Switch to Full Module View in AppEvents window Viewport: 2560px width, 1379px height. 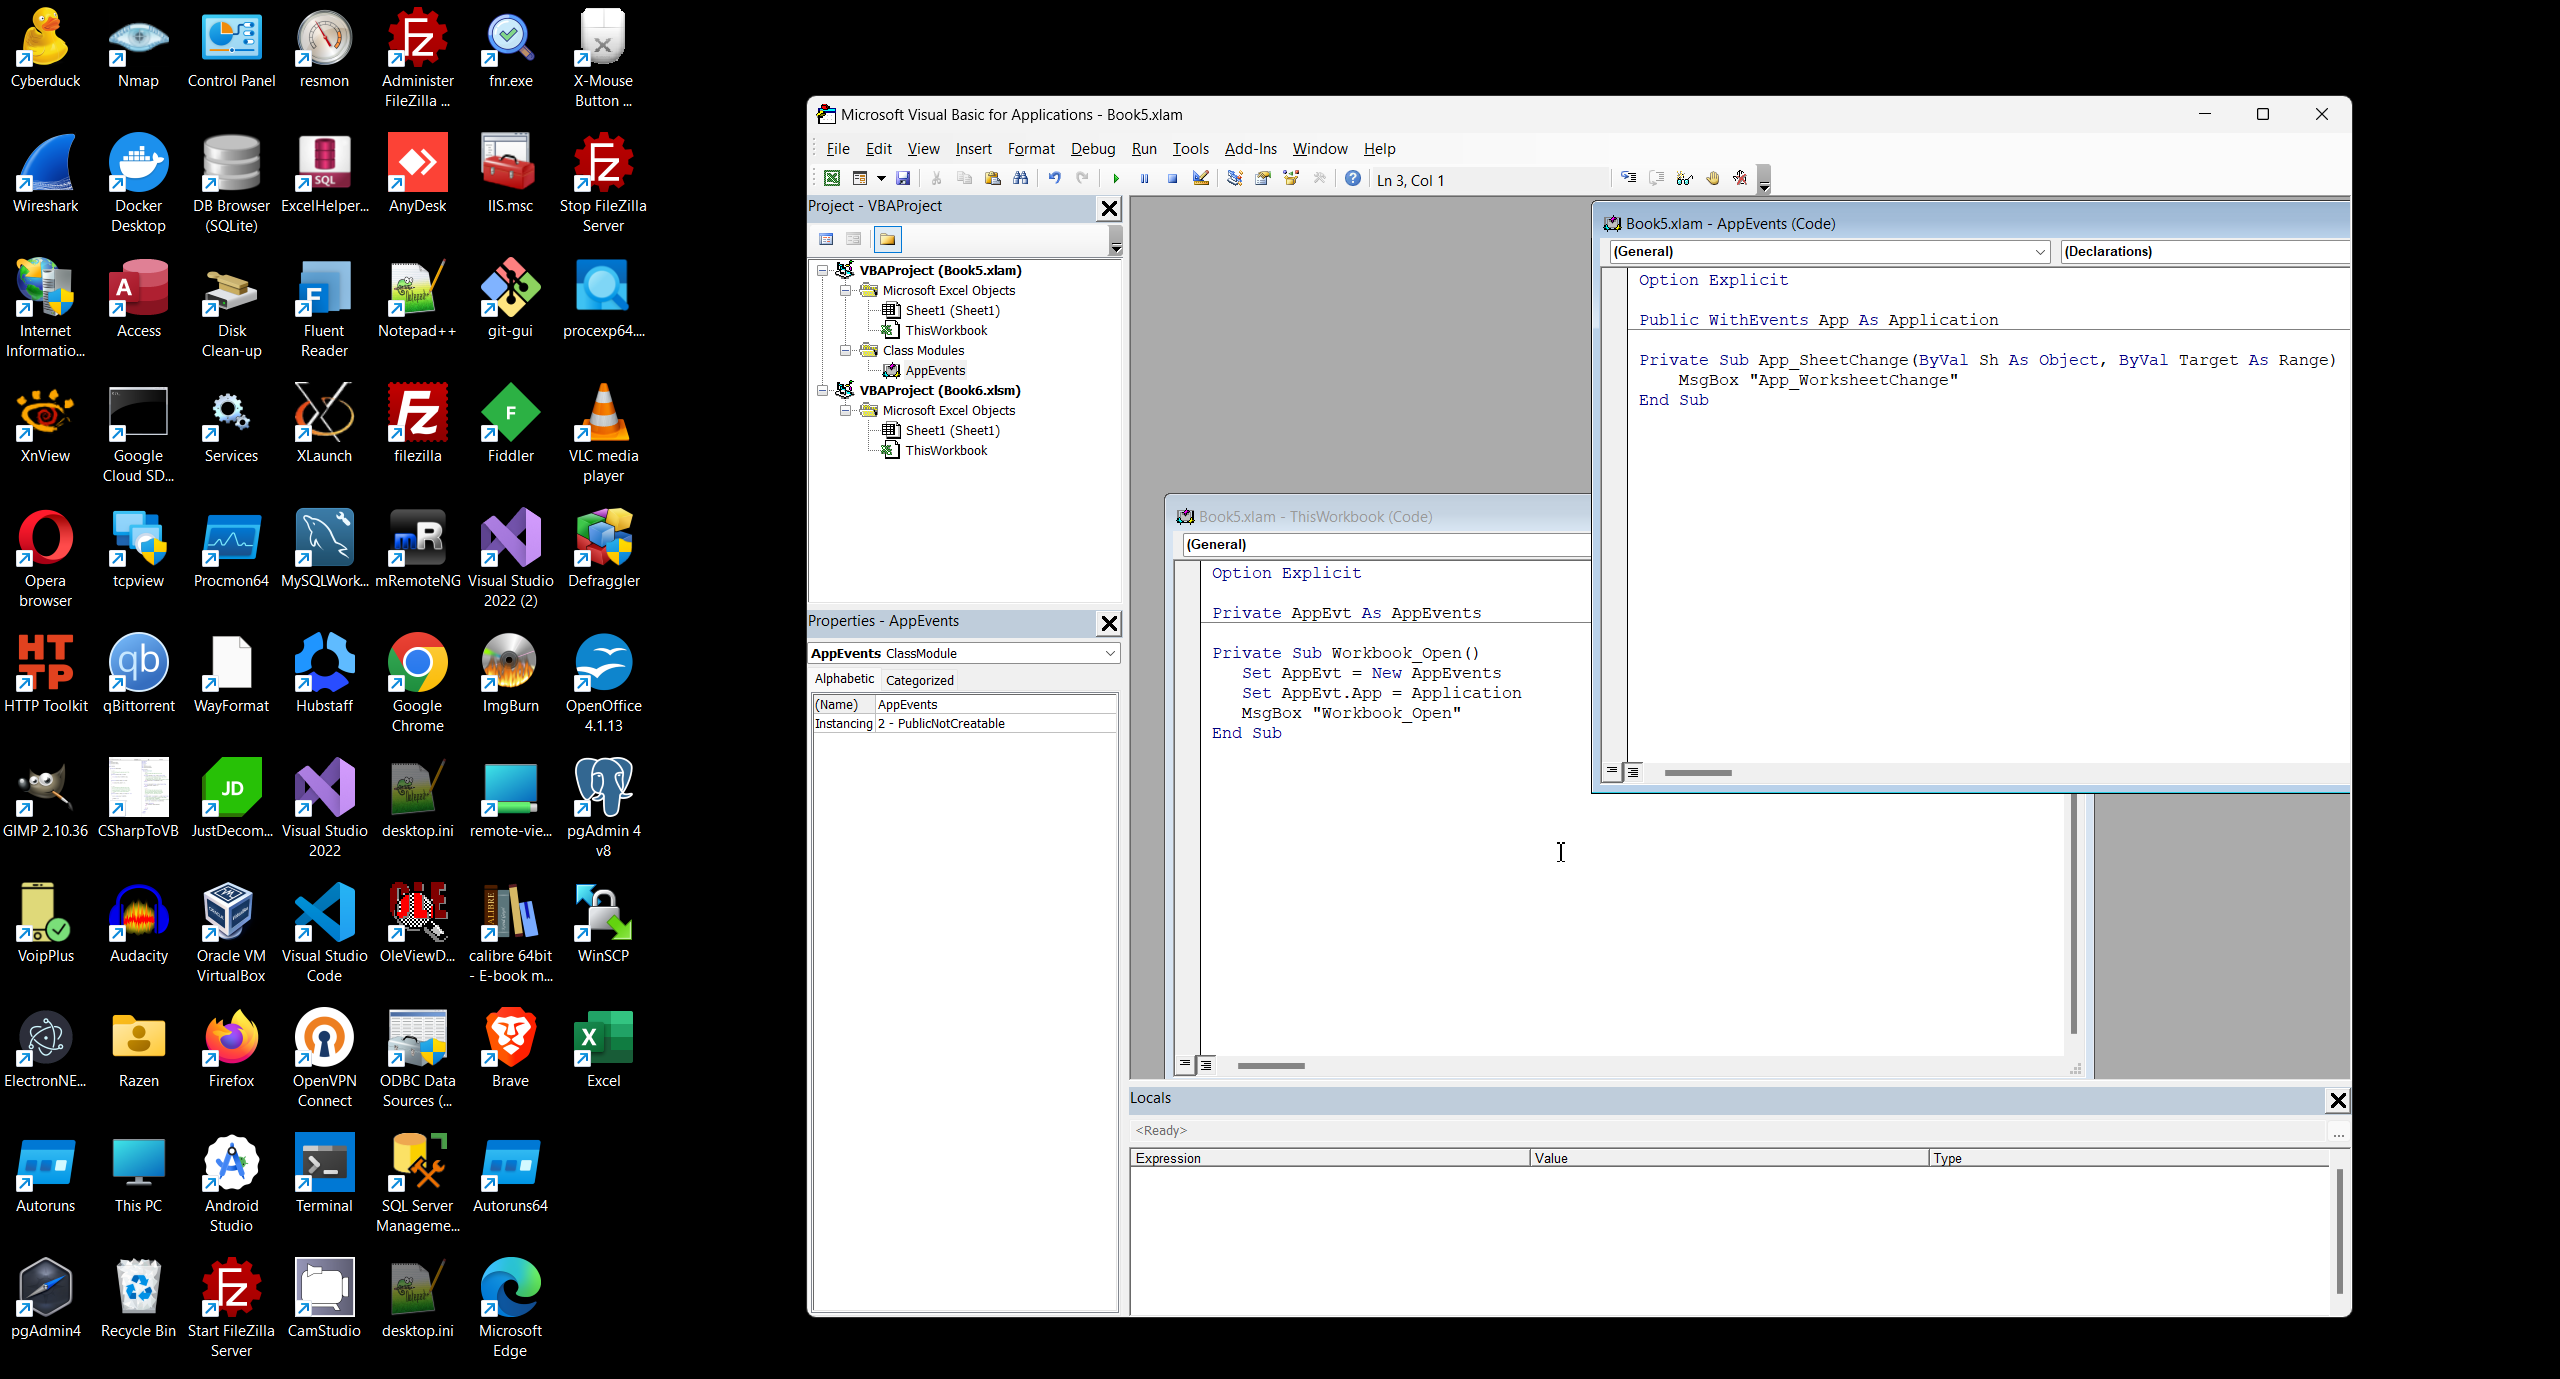1633,772
